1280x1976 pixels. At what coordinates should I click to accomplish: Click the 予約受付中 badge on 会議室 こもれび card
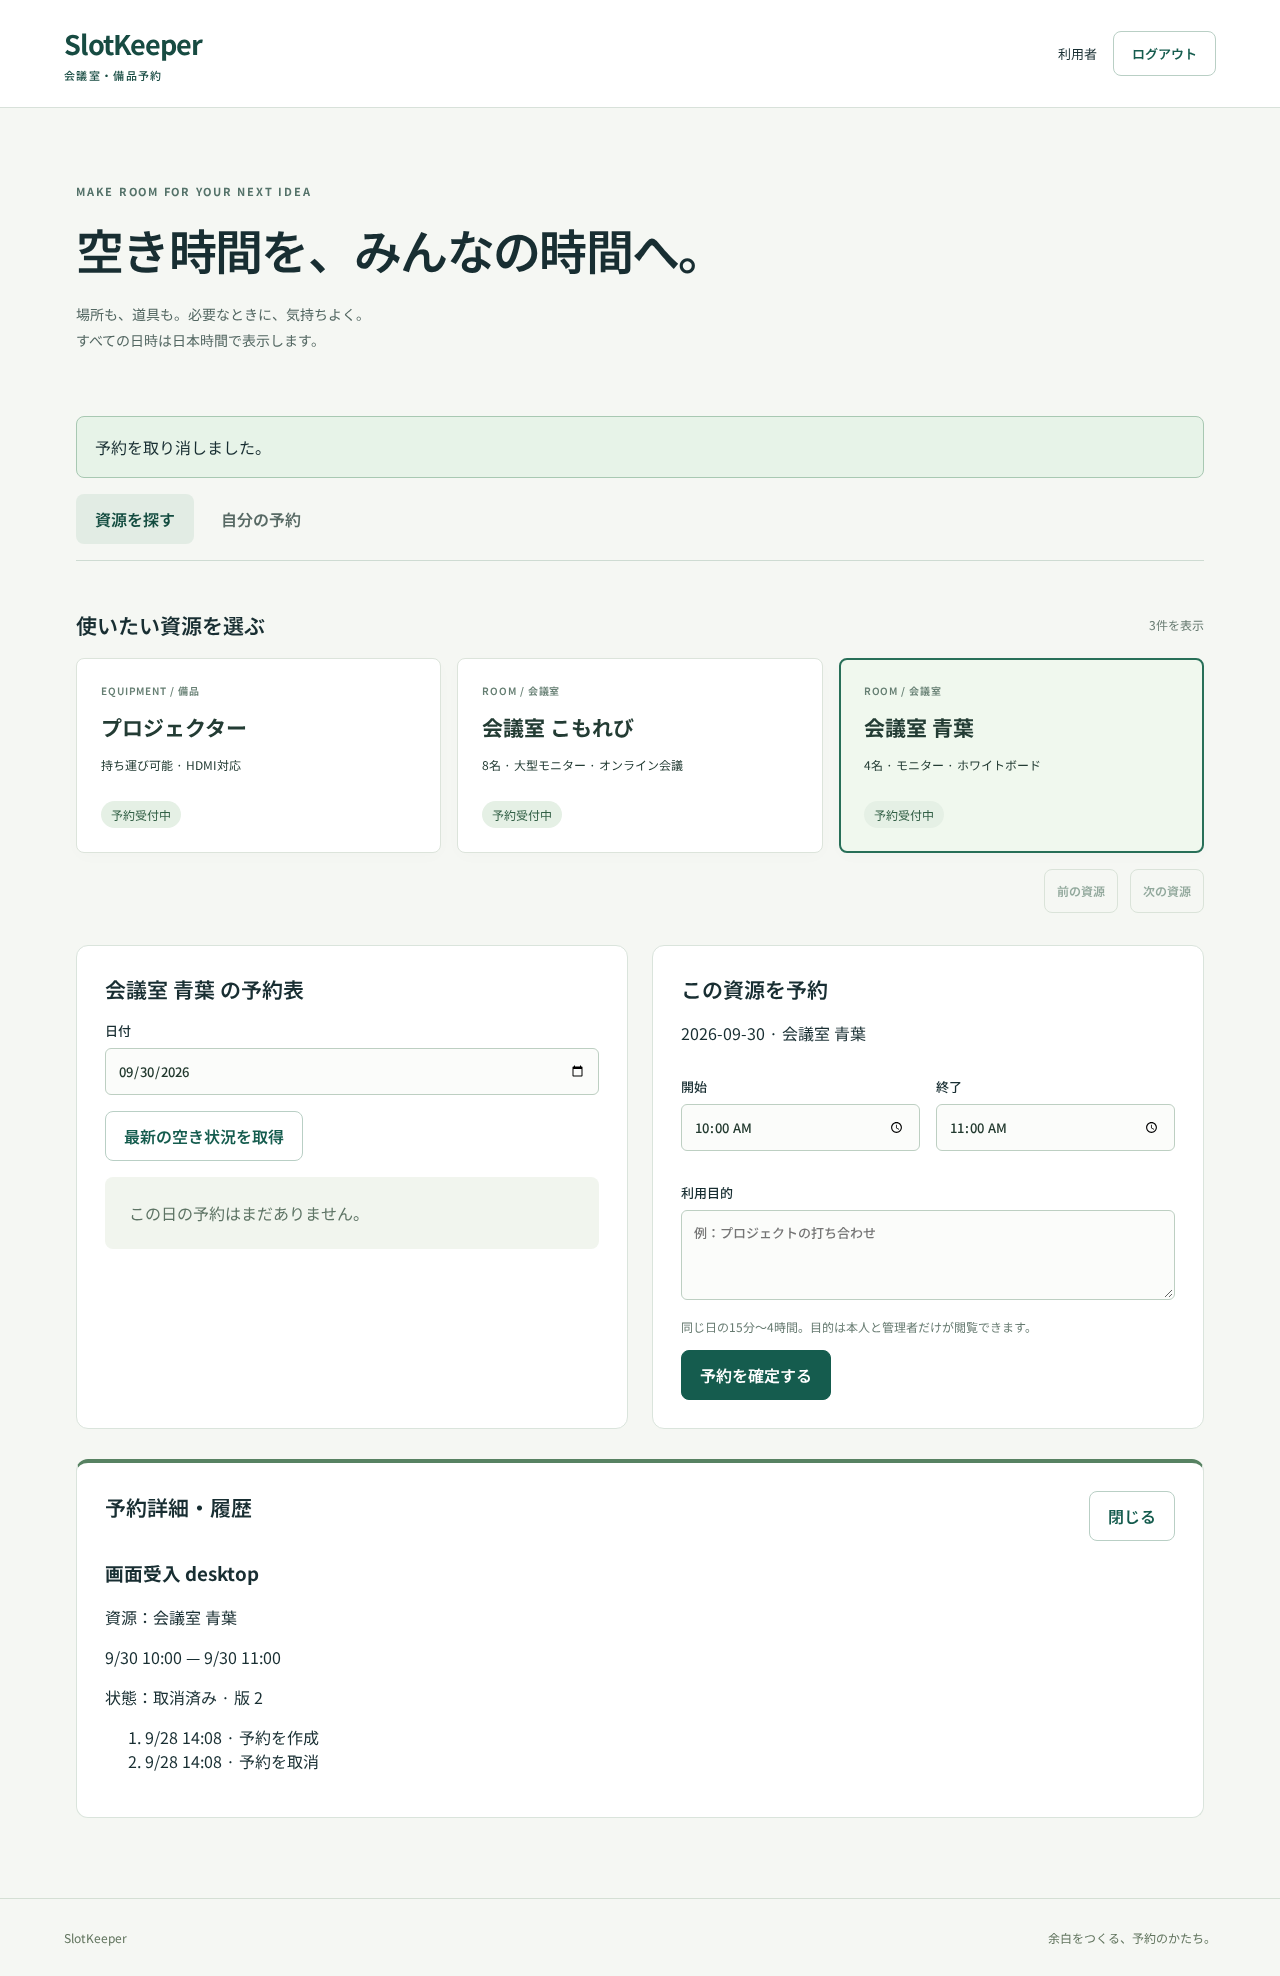522,815
